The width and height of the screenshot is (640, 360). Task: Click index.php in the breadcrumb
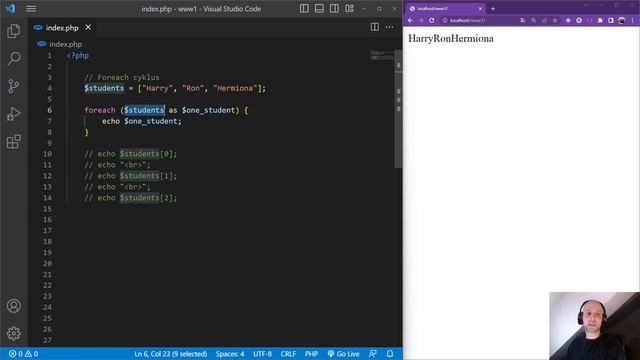tap(65, 44)
